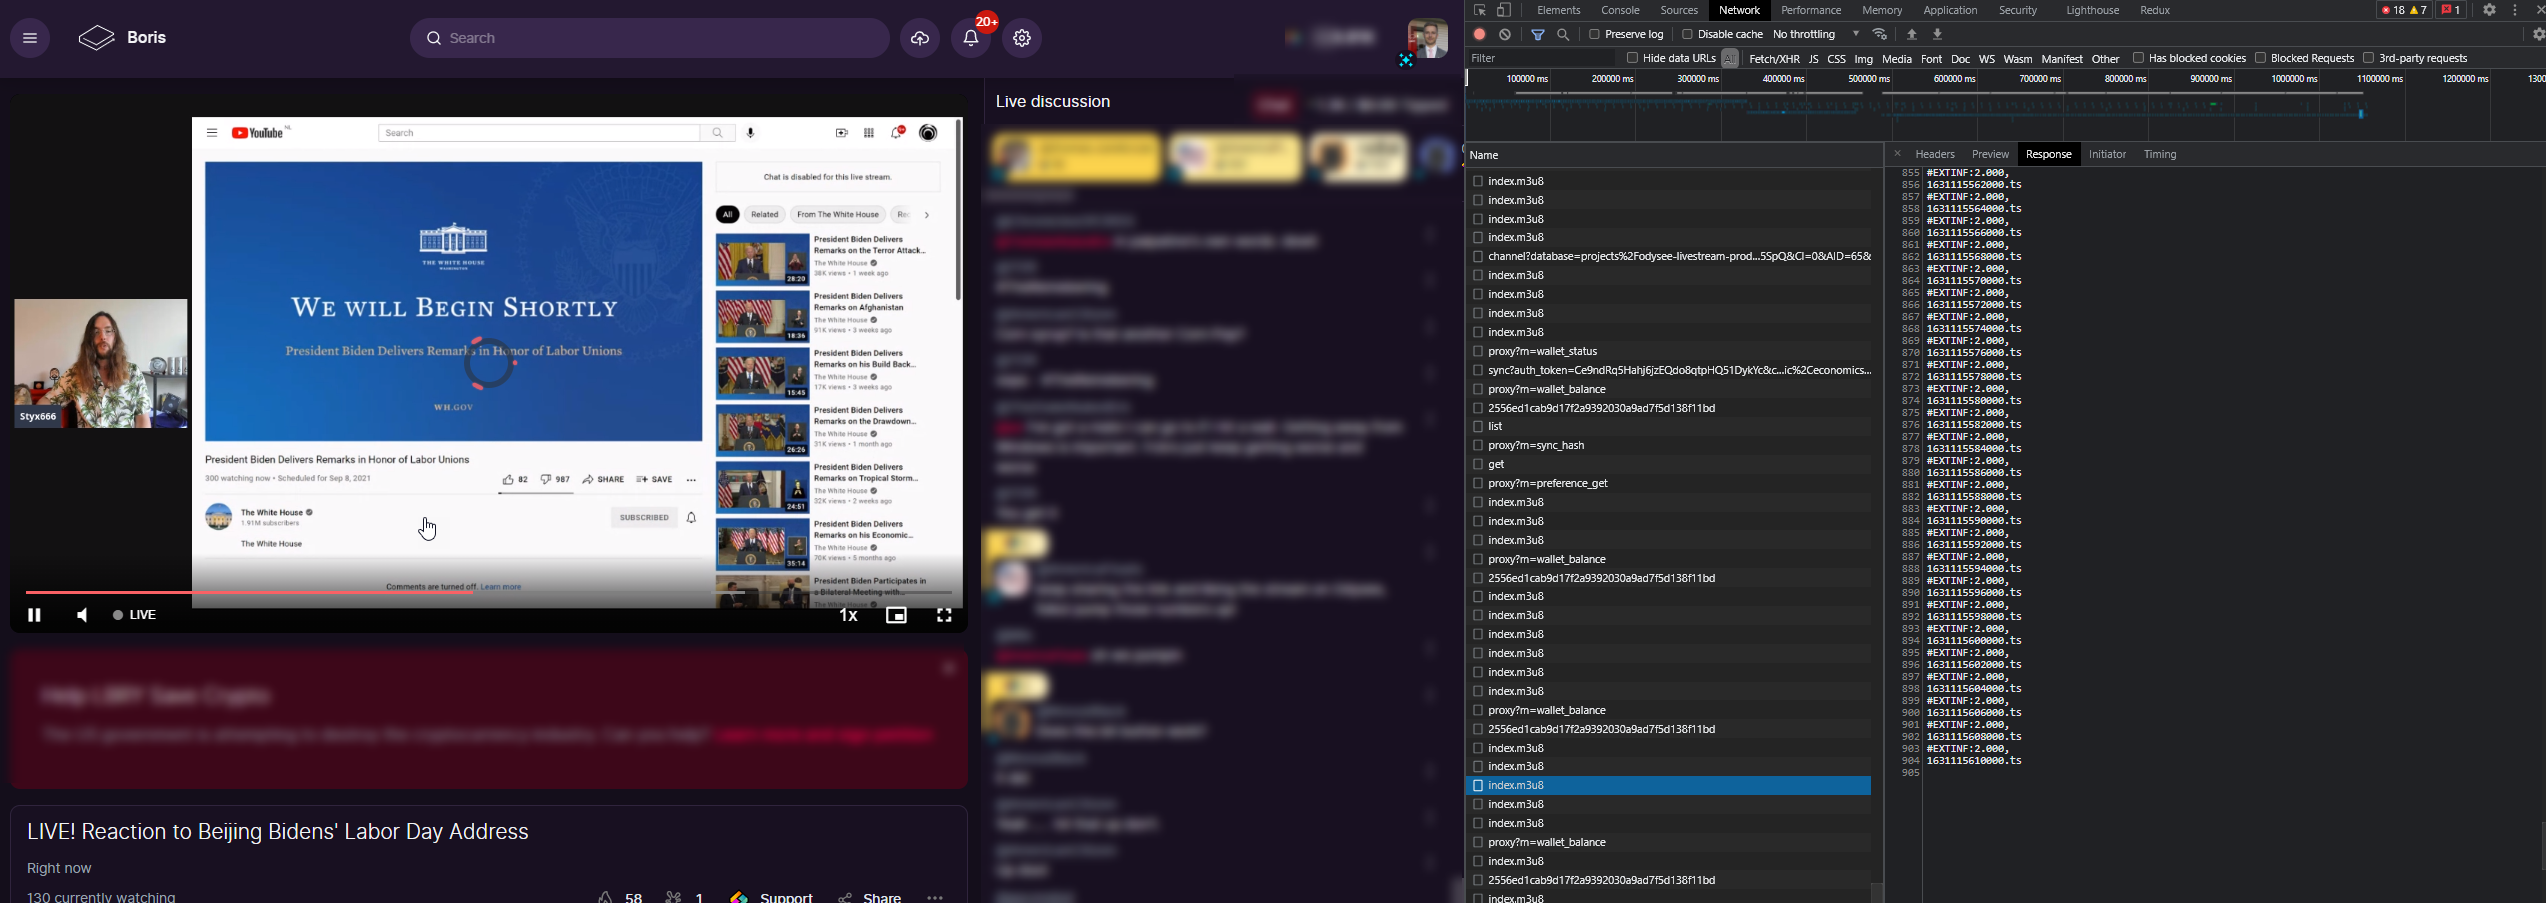Screen dimensions: 2546x903
Task: Select the inspect element cursor tool
Action: 1481,10
